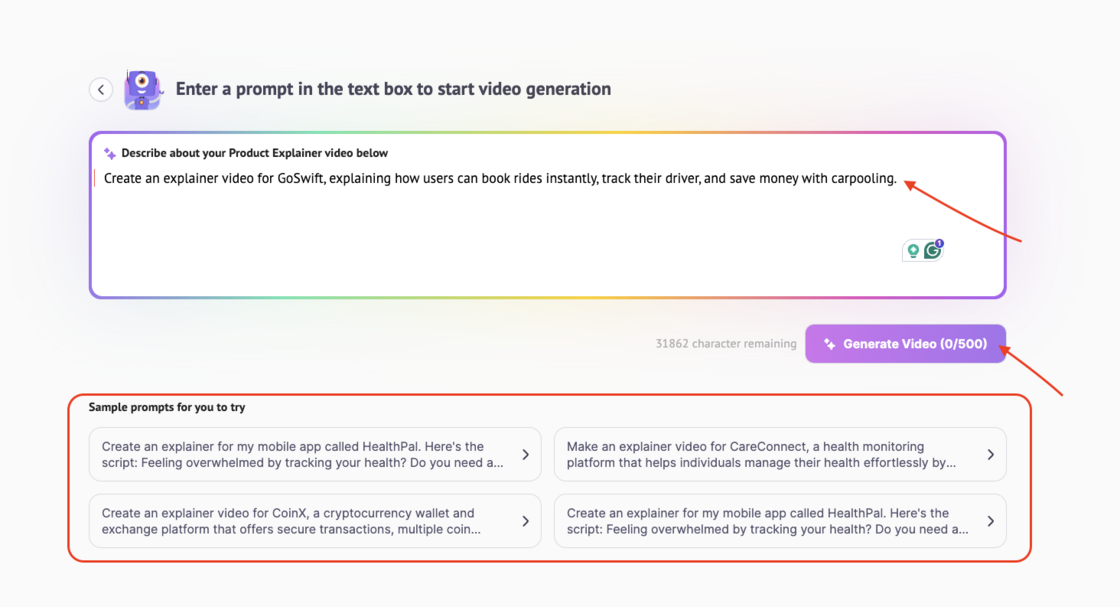Select the CareConnect sample prompt

click(770, 455)
